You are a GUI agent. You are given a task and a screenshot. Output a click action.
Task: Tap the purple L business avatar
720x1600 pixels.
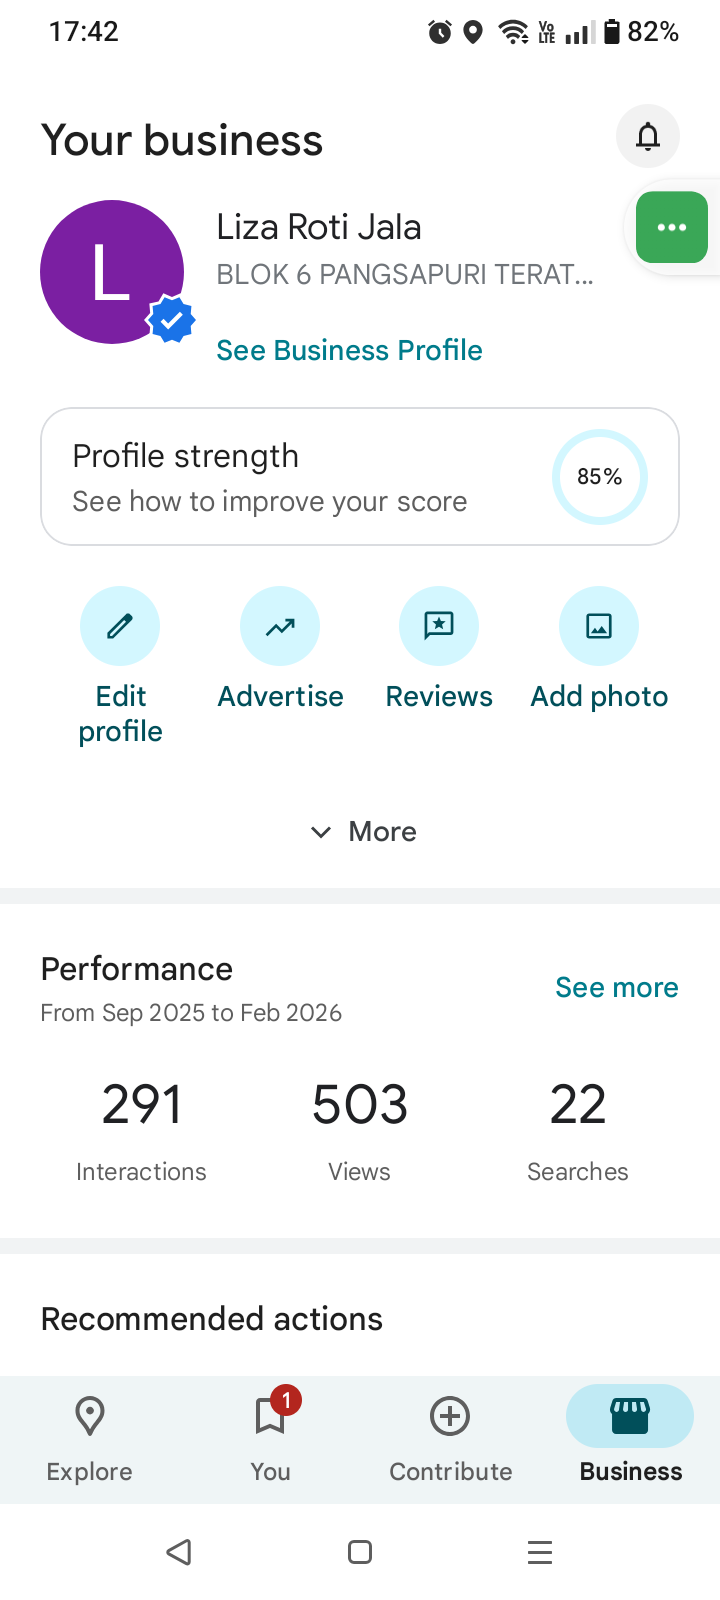click(112, 272)
